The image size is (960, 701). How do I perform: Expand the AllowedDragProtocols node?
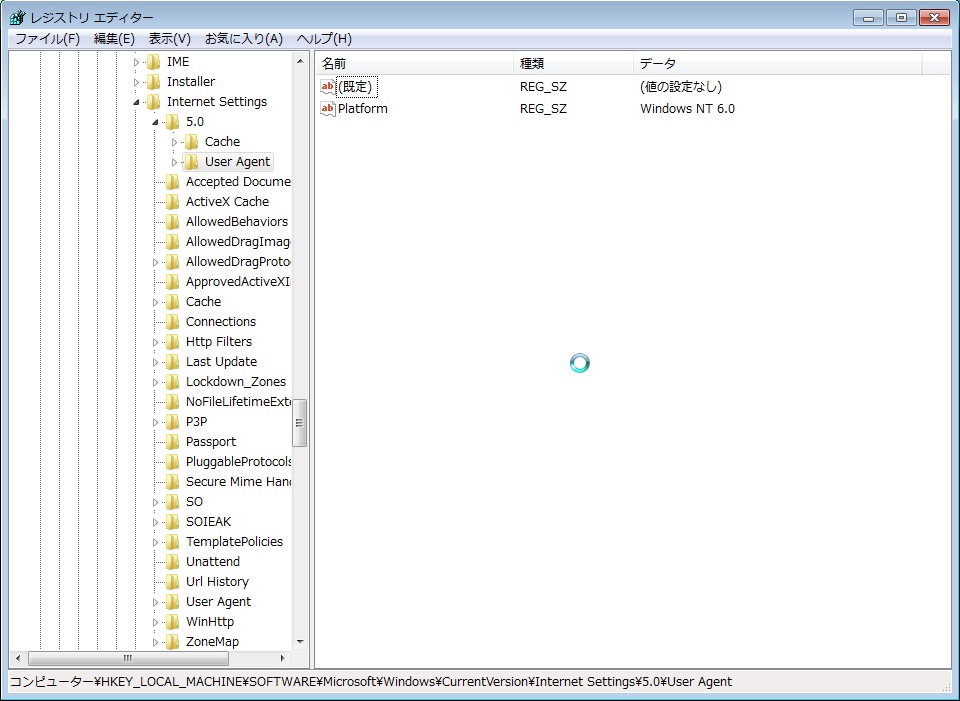(x=155, y=262)
